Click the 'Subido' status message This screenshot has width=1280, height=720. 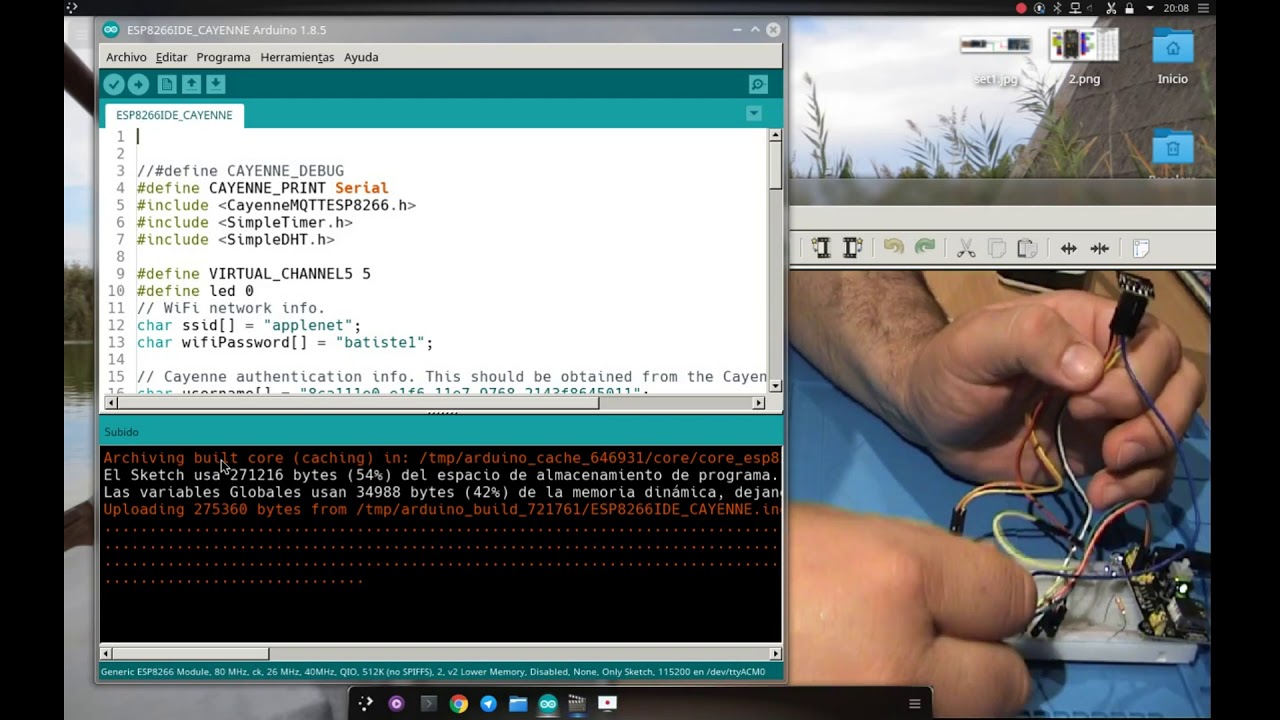(121, 432)
